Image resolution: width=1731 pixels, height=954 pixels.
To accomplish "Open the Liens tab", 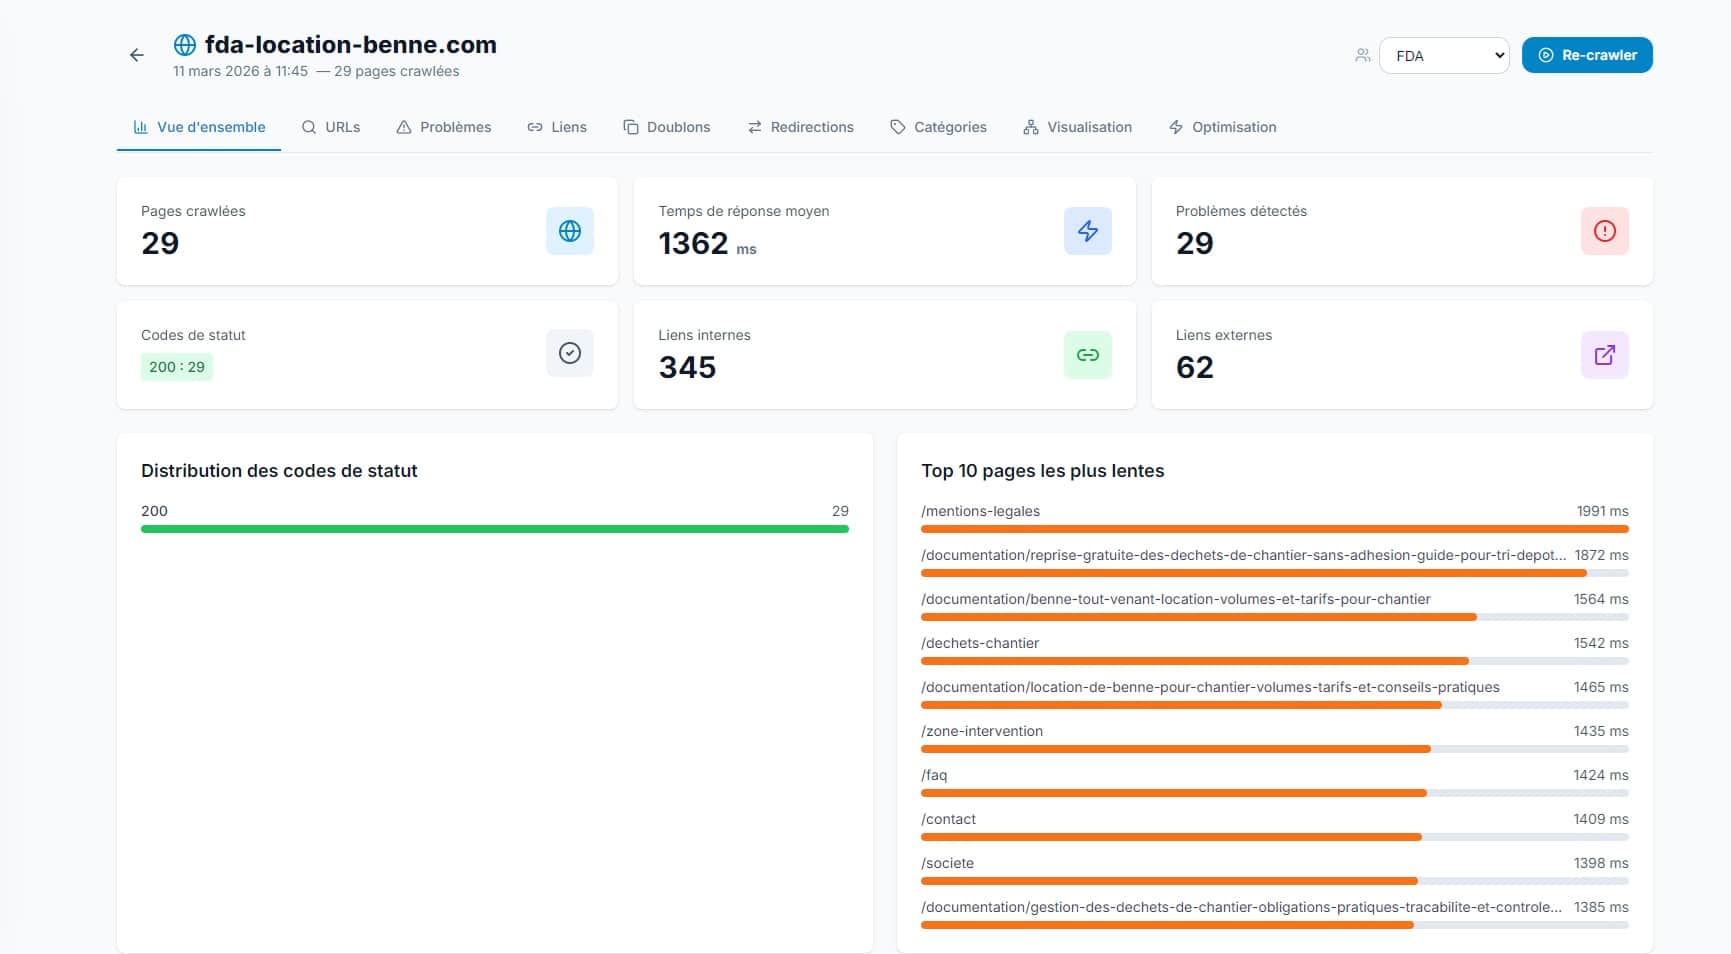I will (557, 127).
